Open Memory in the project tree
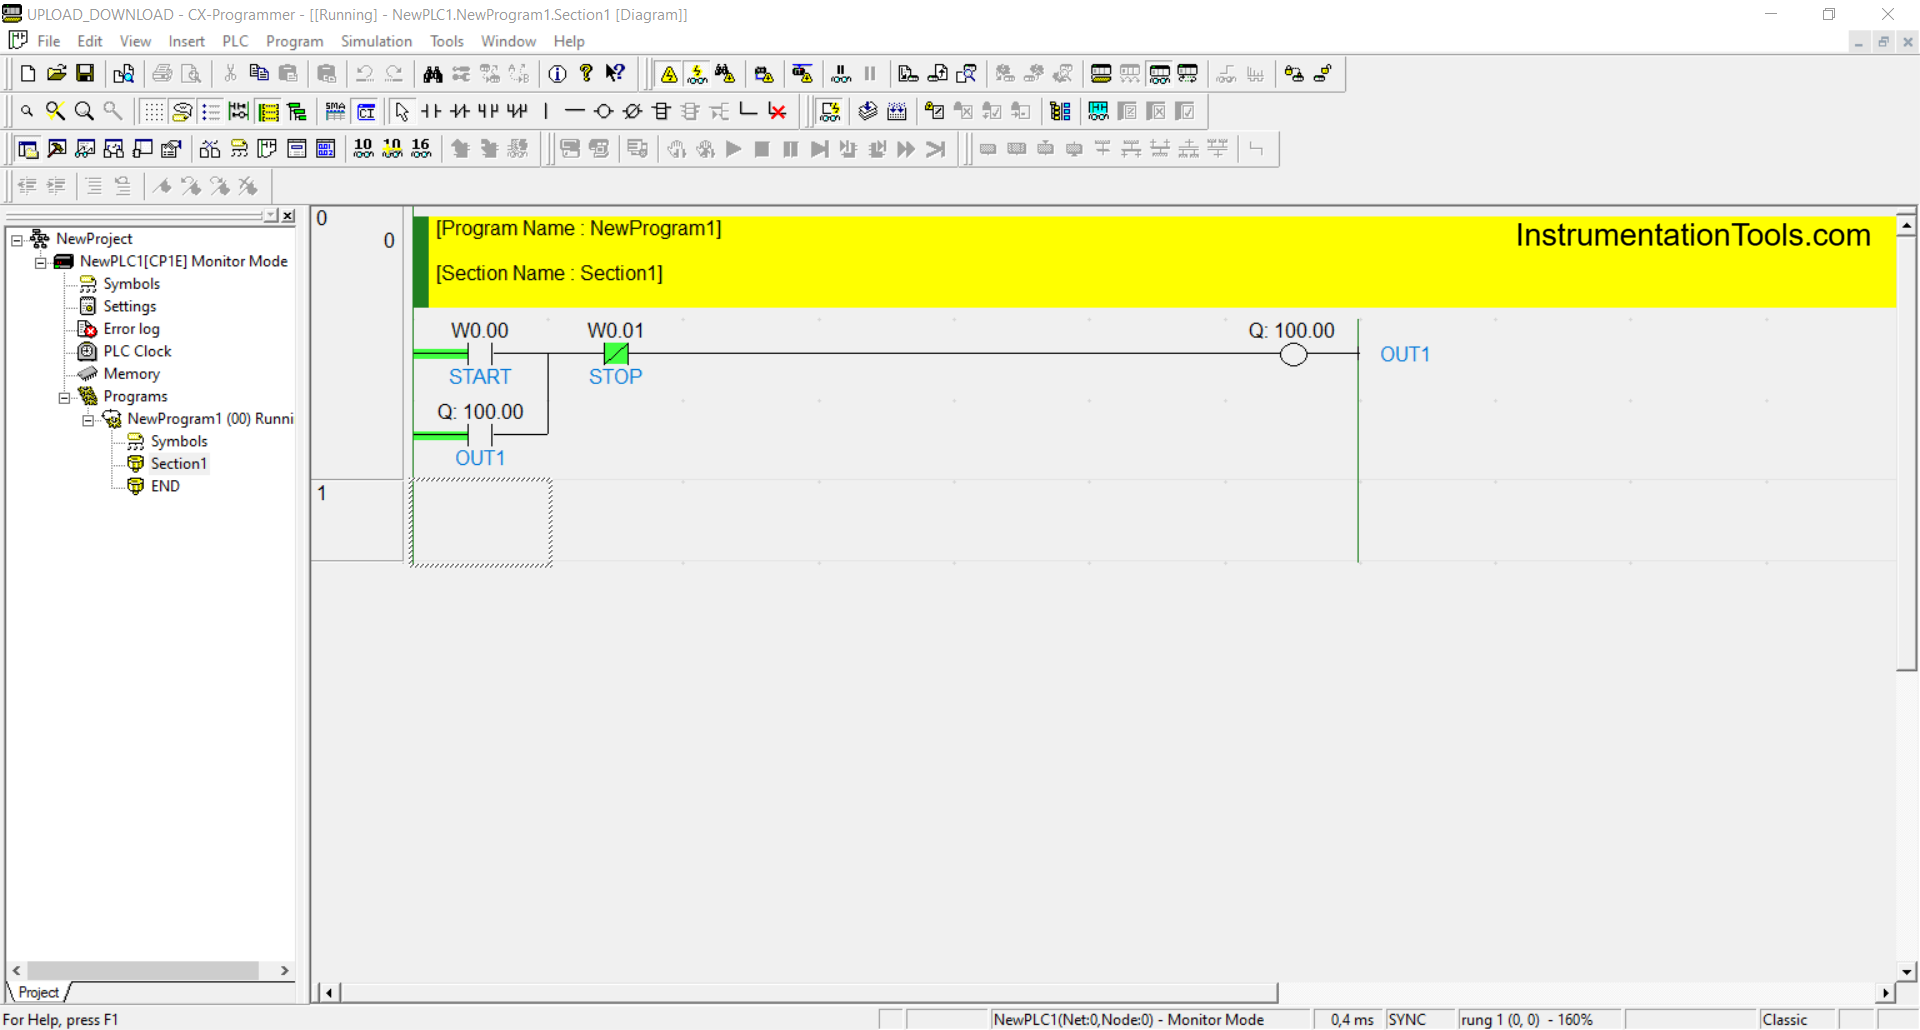Screen dimensions: 1920x1030 131,374
